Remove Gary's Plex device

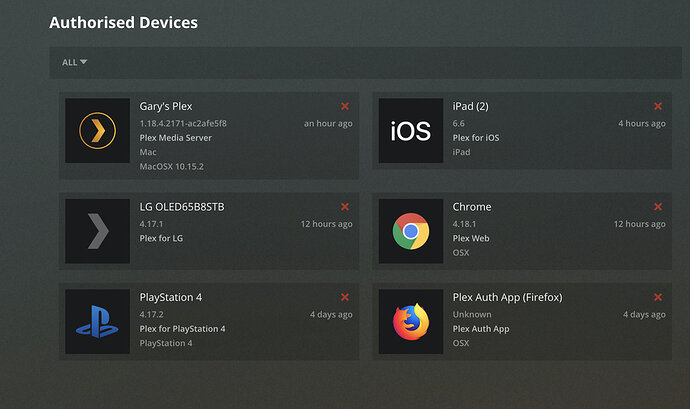click(x=345, y=106)
